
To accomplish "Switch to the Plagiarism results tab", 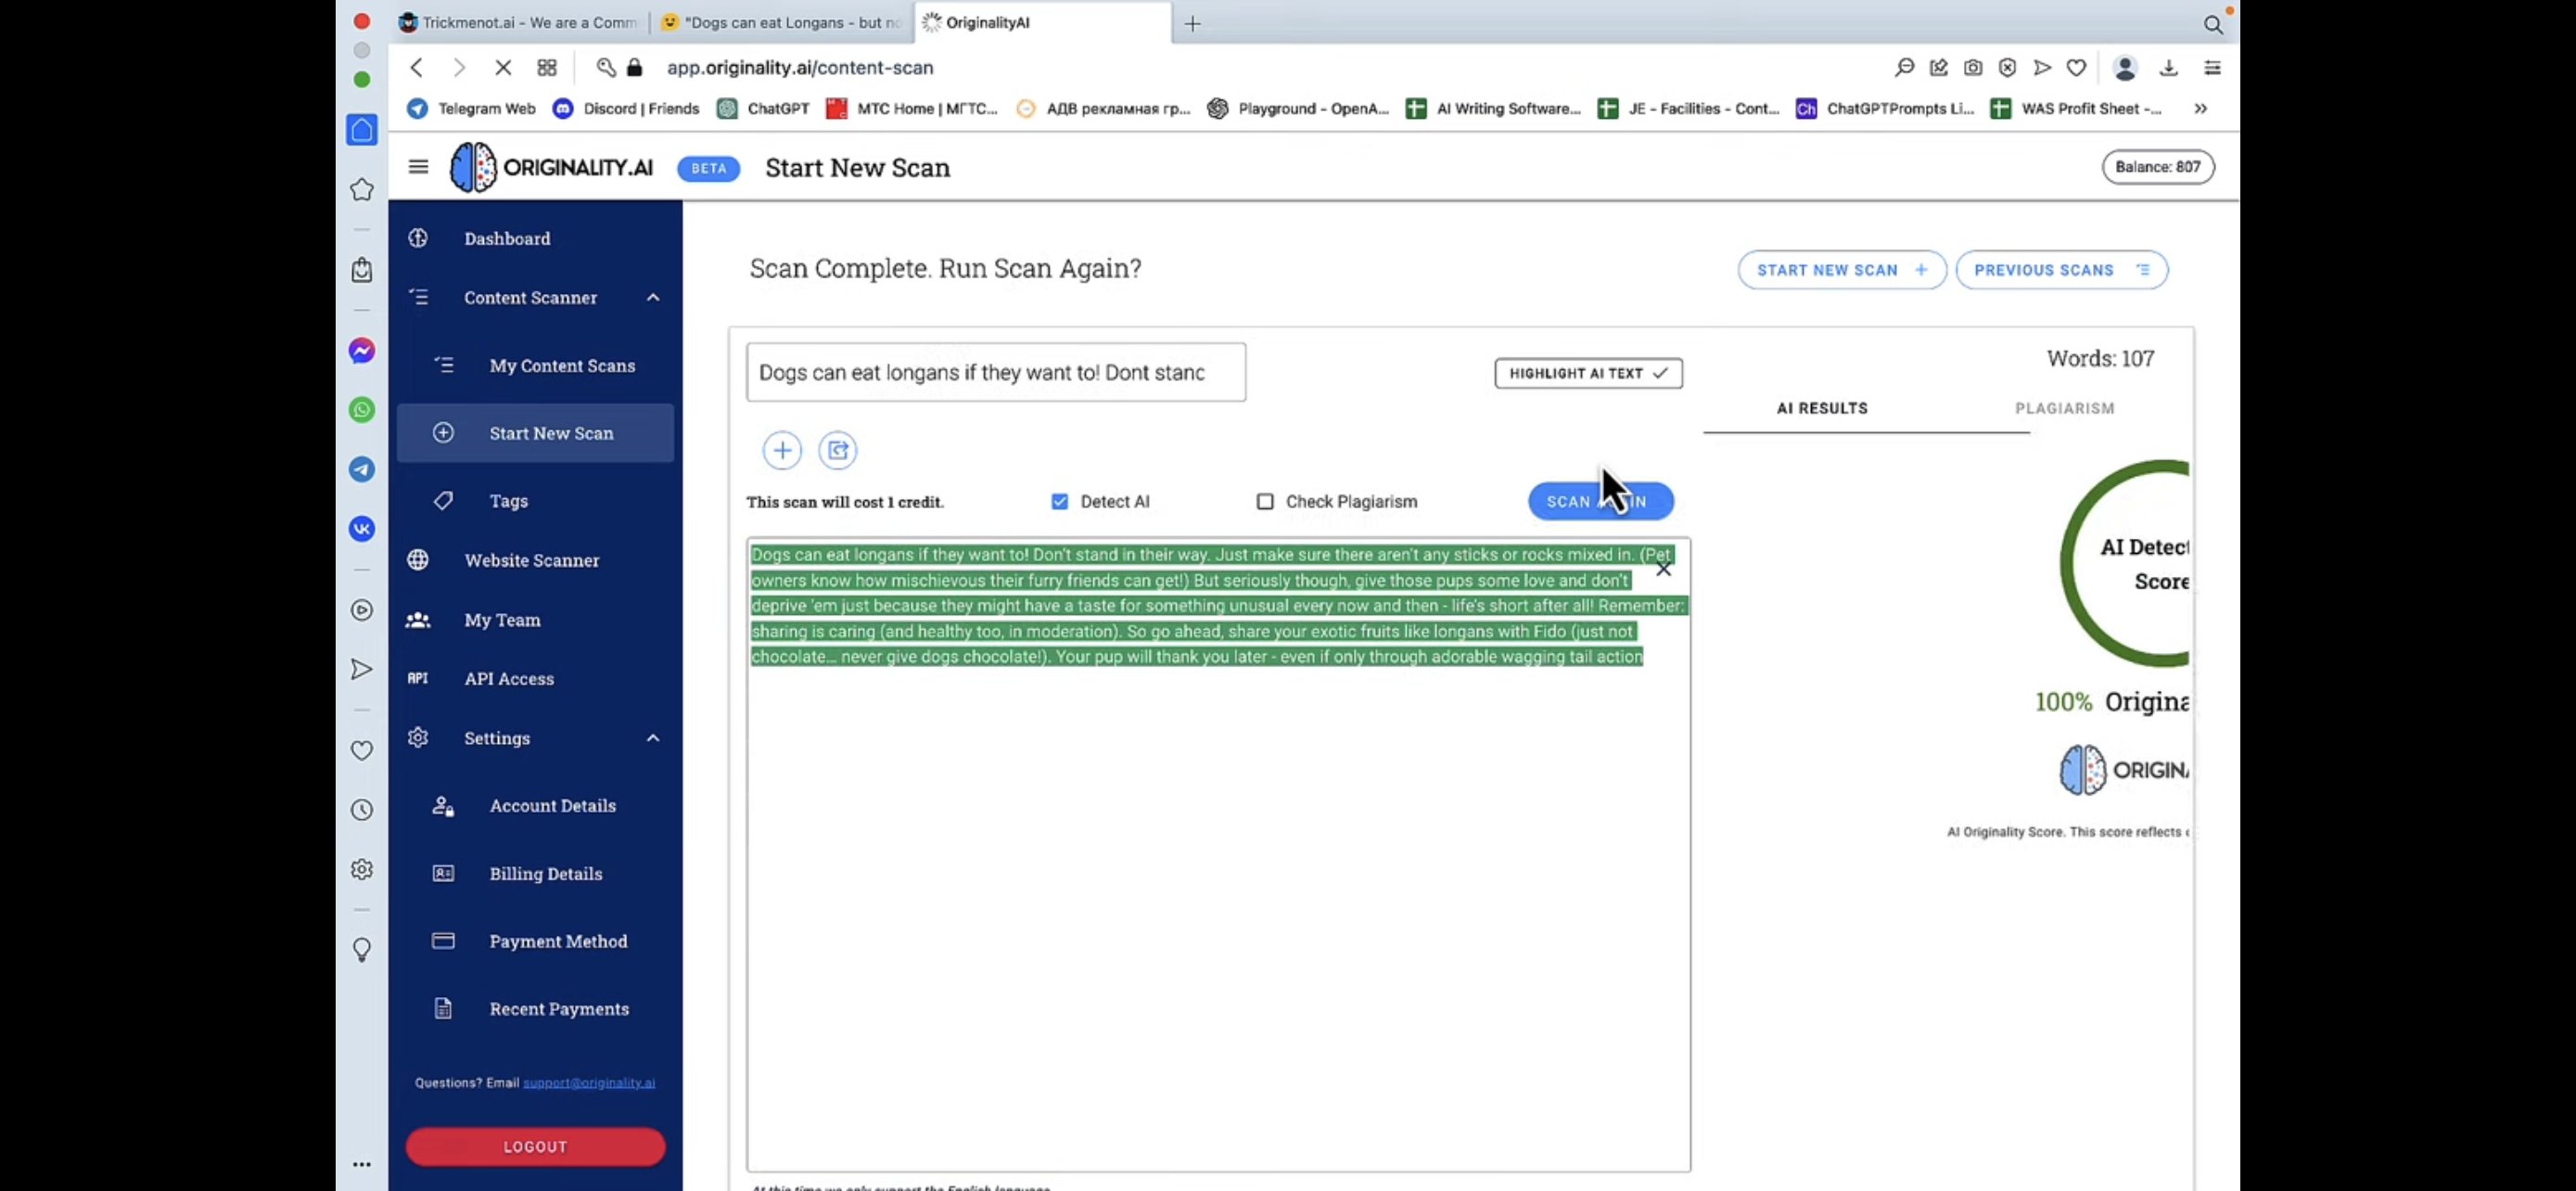I will point(2064,408).
